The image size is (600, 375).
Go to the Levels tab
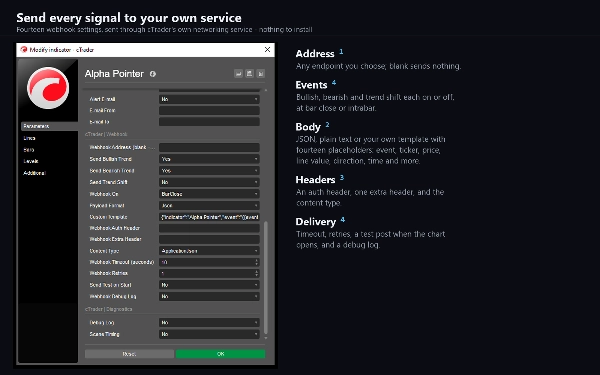[x=31, y=161]
